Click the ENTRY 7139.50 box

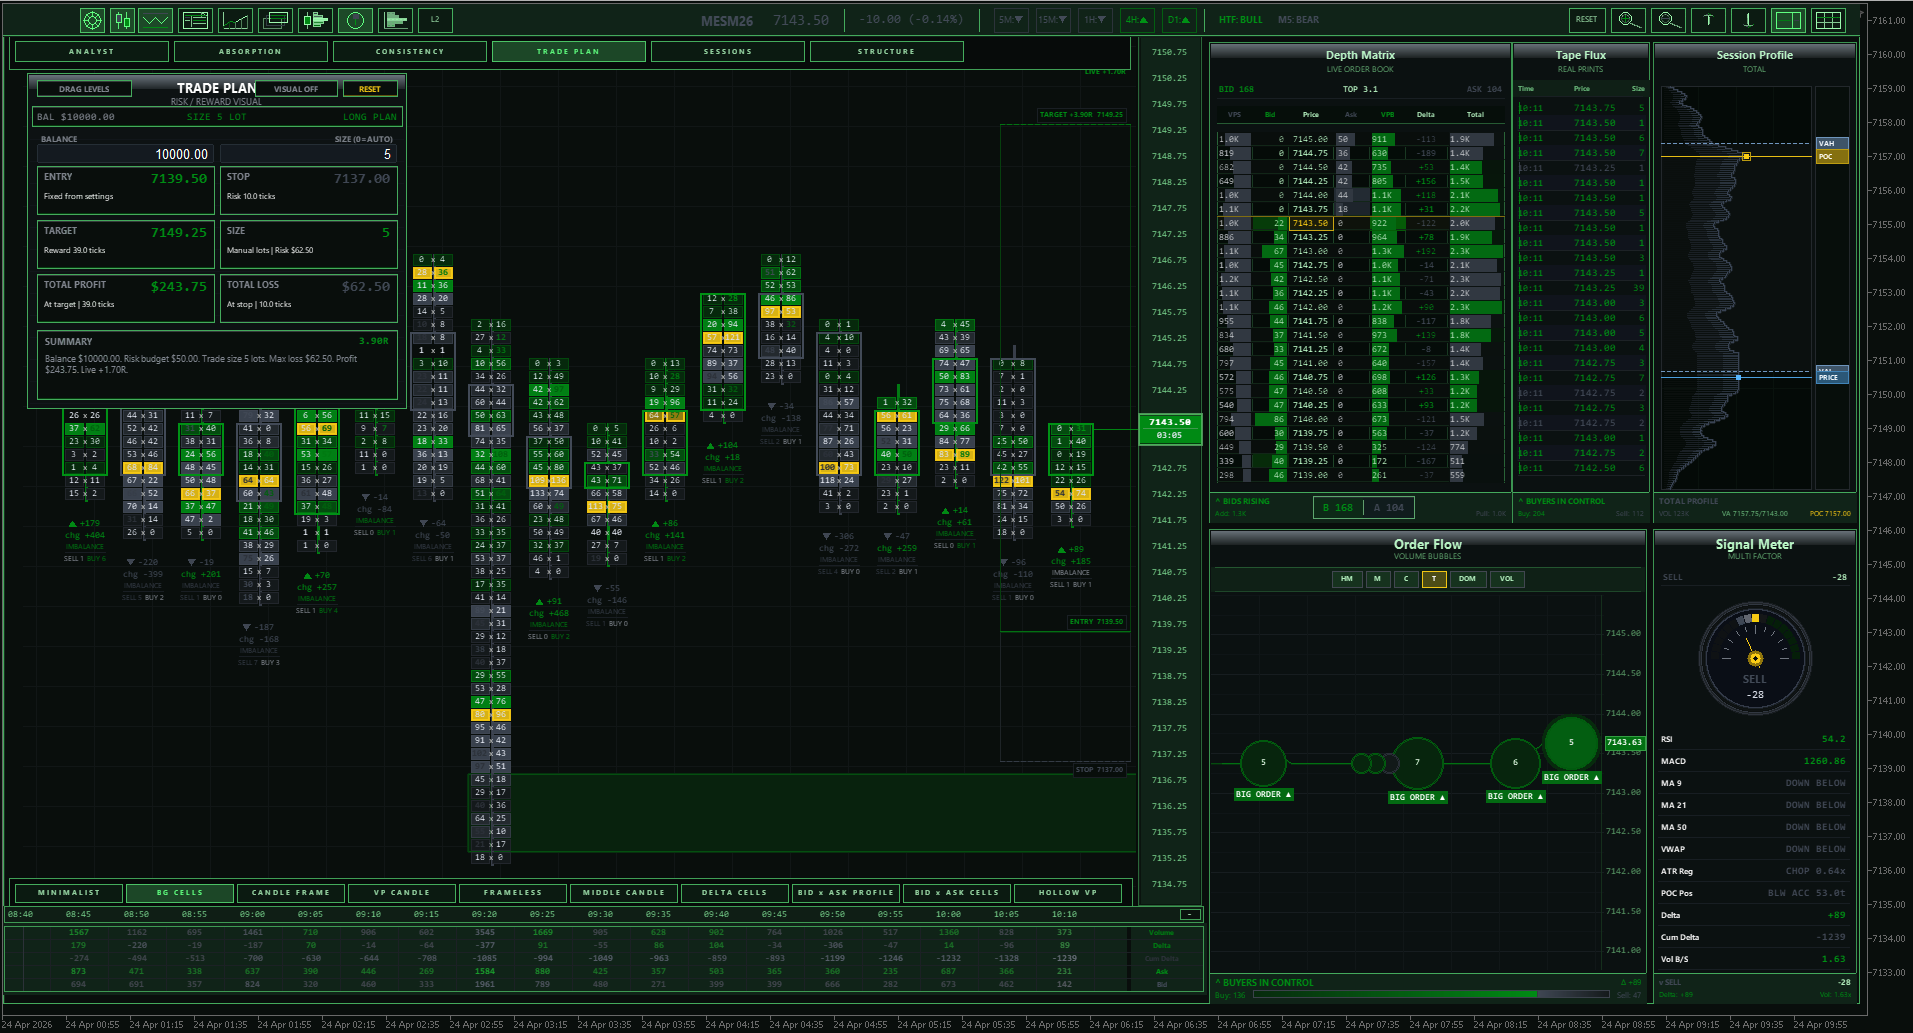(125, 190)
